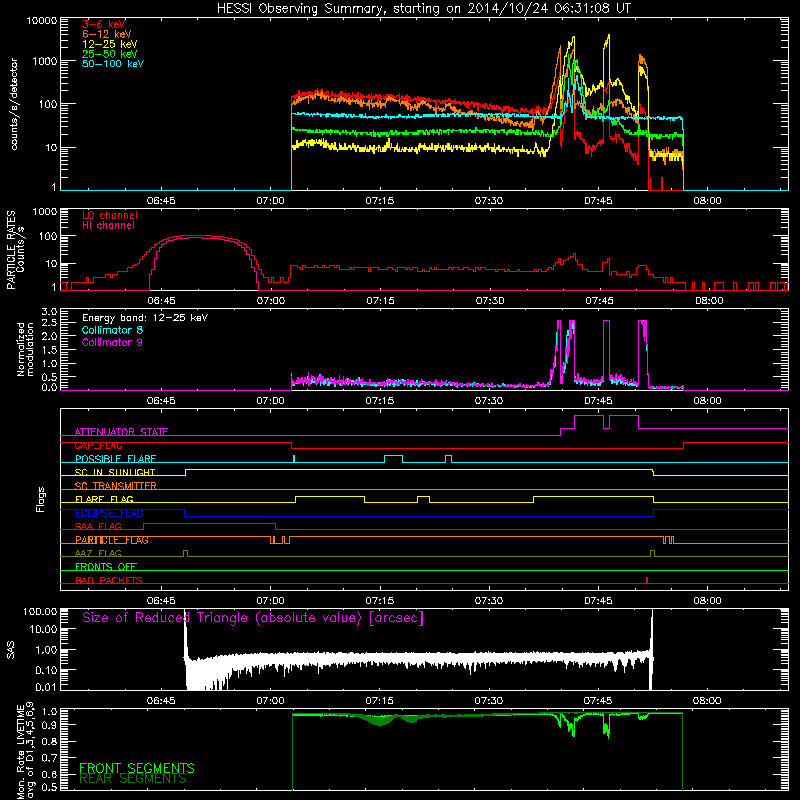Viewport: 800px width, 800px height.
Task: Click the Normalized modulation axis label
Action: tap(25, 349)
